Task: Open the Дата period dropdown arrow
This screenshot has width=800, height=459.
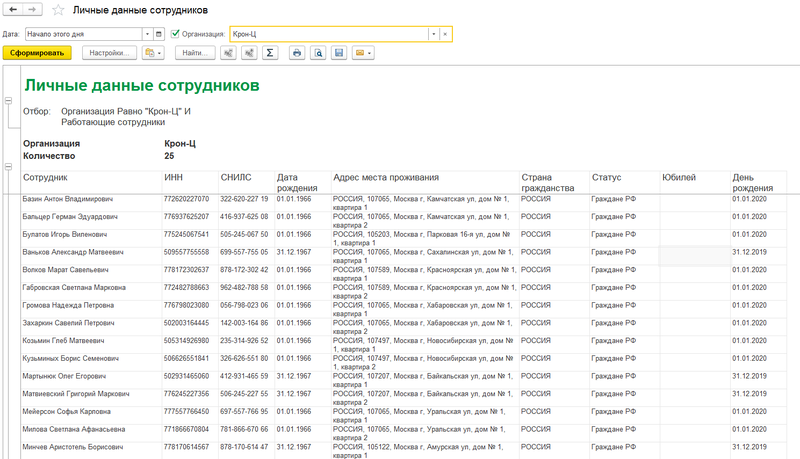Action: tap(147, 34)
